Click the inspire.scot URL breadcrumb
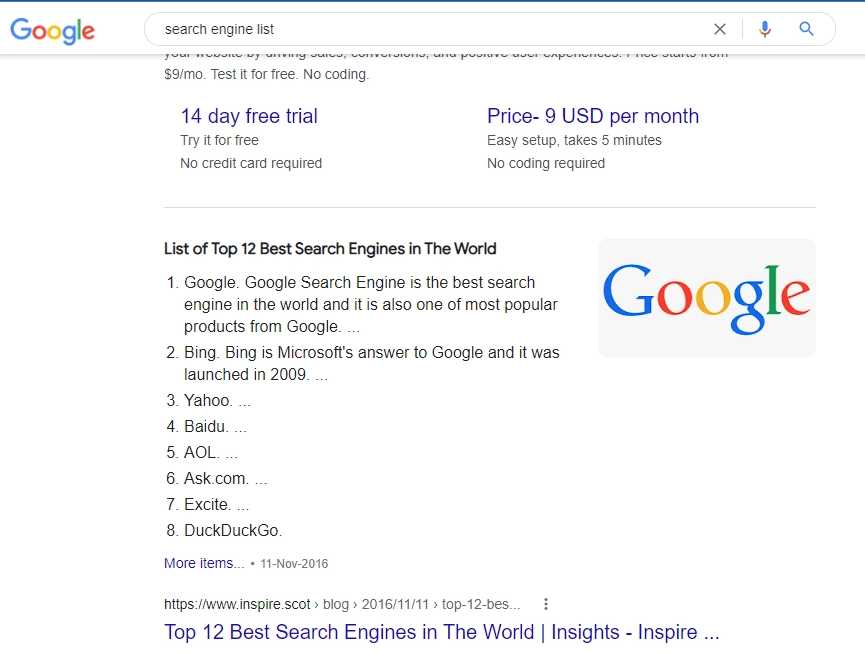 pos(342,604)
